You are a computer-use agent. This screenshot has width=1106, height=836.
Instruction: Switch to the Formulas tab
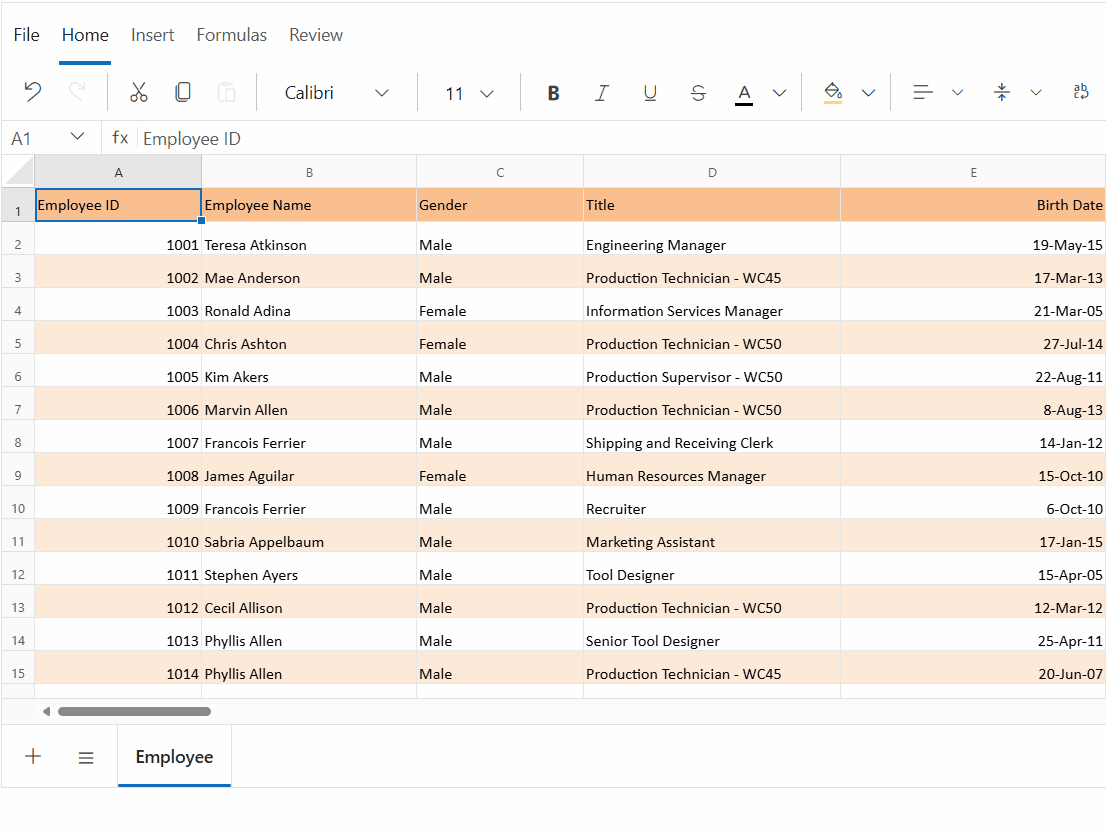point(232,35)
